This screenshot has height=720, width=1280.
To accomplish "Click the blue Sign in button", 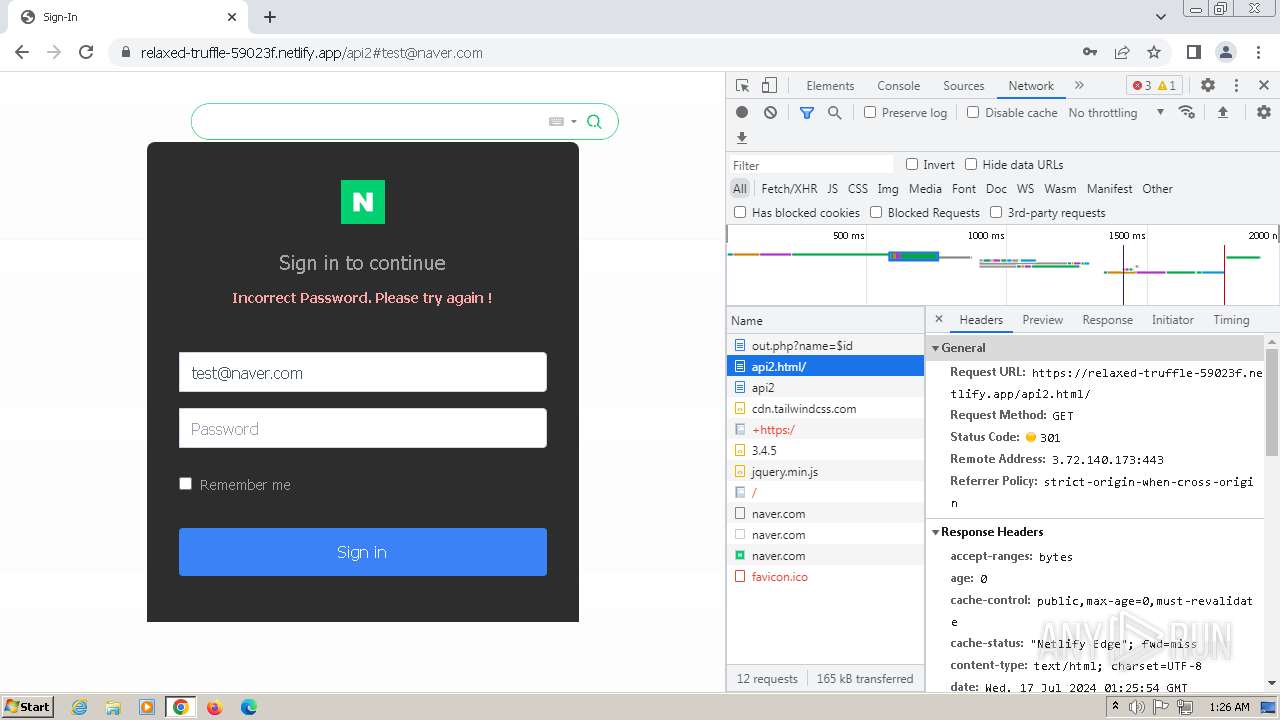I will coord(363,552).
